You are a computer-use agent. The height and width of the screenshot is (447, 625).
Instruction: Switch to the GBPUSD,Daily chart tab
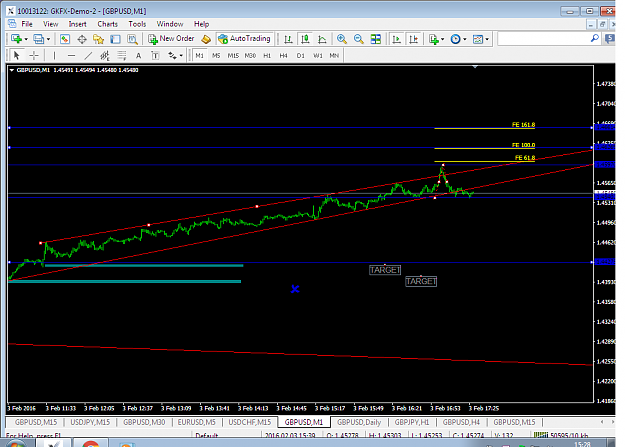click(x=359, y=422)
